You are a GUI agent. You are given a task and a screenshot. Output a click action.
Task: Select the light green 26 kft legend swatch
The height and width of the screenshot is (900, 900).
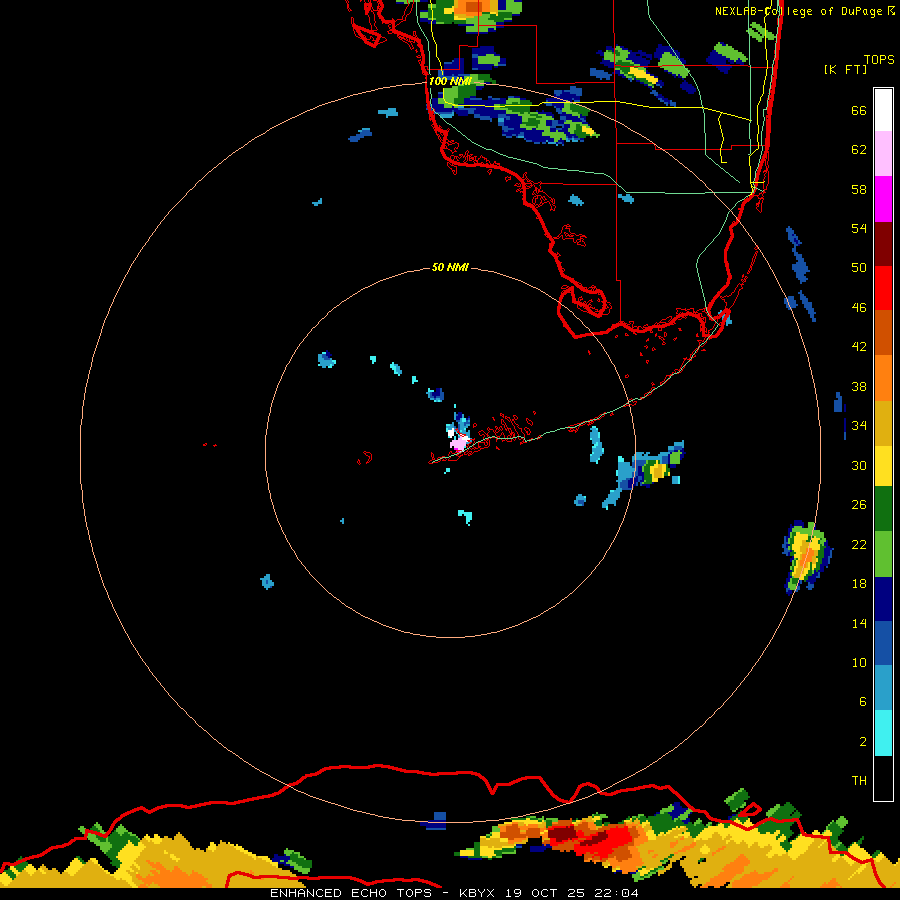pos(883,554)
